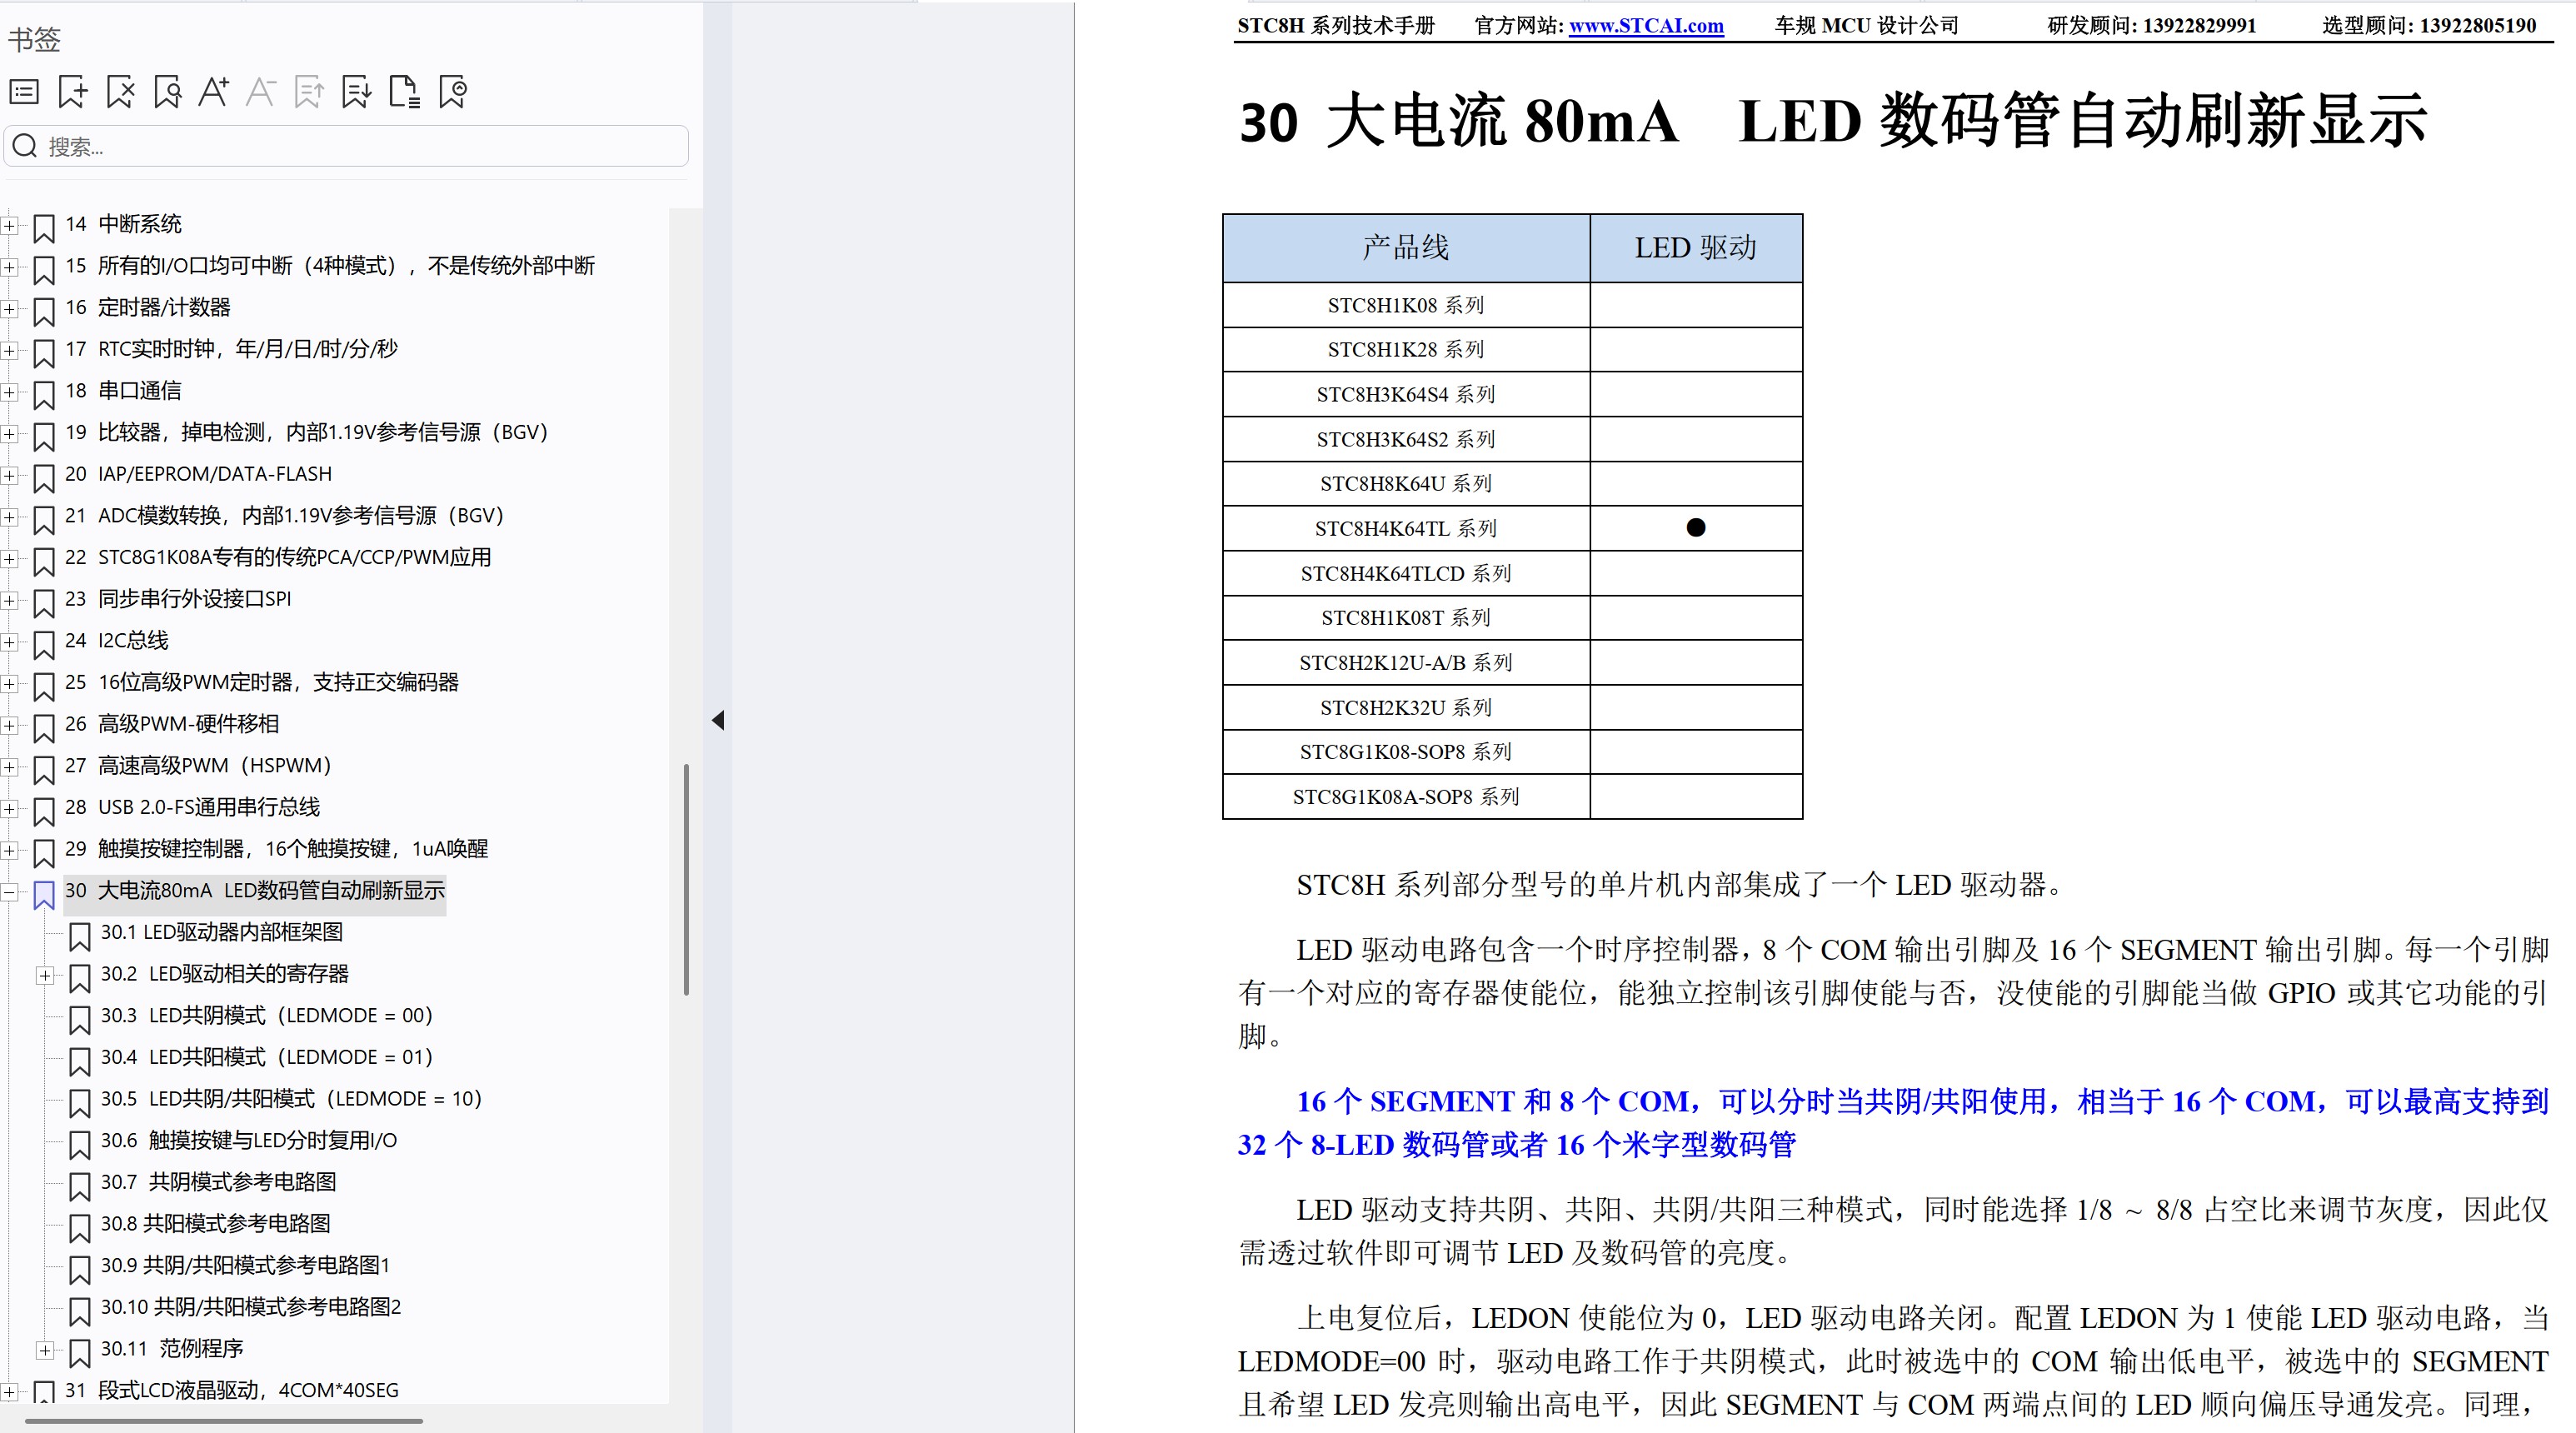Open the bookmark options list icon
This screenshot has height=1433, width=2576.
23,91
